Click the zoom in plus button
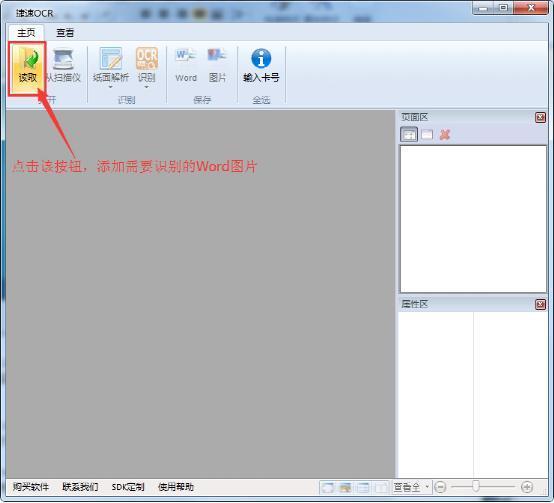Image resolution: width=554 pixels, height=503 pixels. pos(527,487)
